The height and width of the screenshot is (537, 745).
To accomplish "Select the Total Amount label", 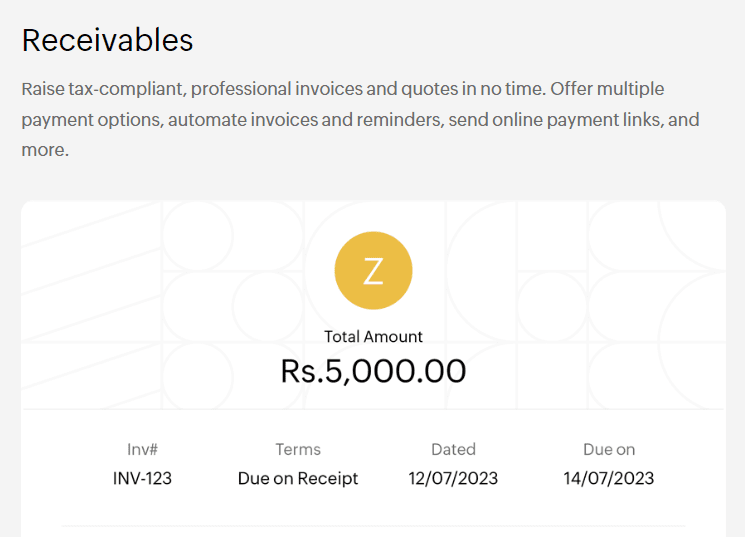I will click(x=373, y=336).
